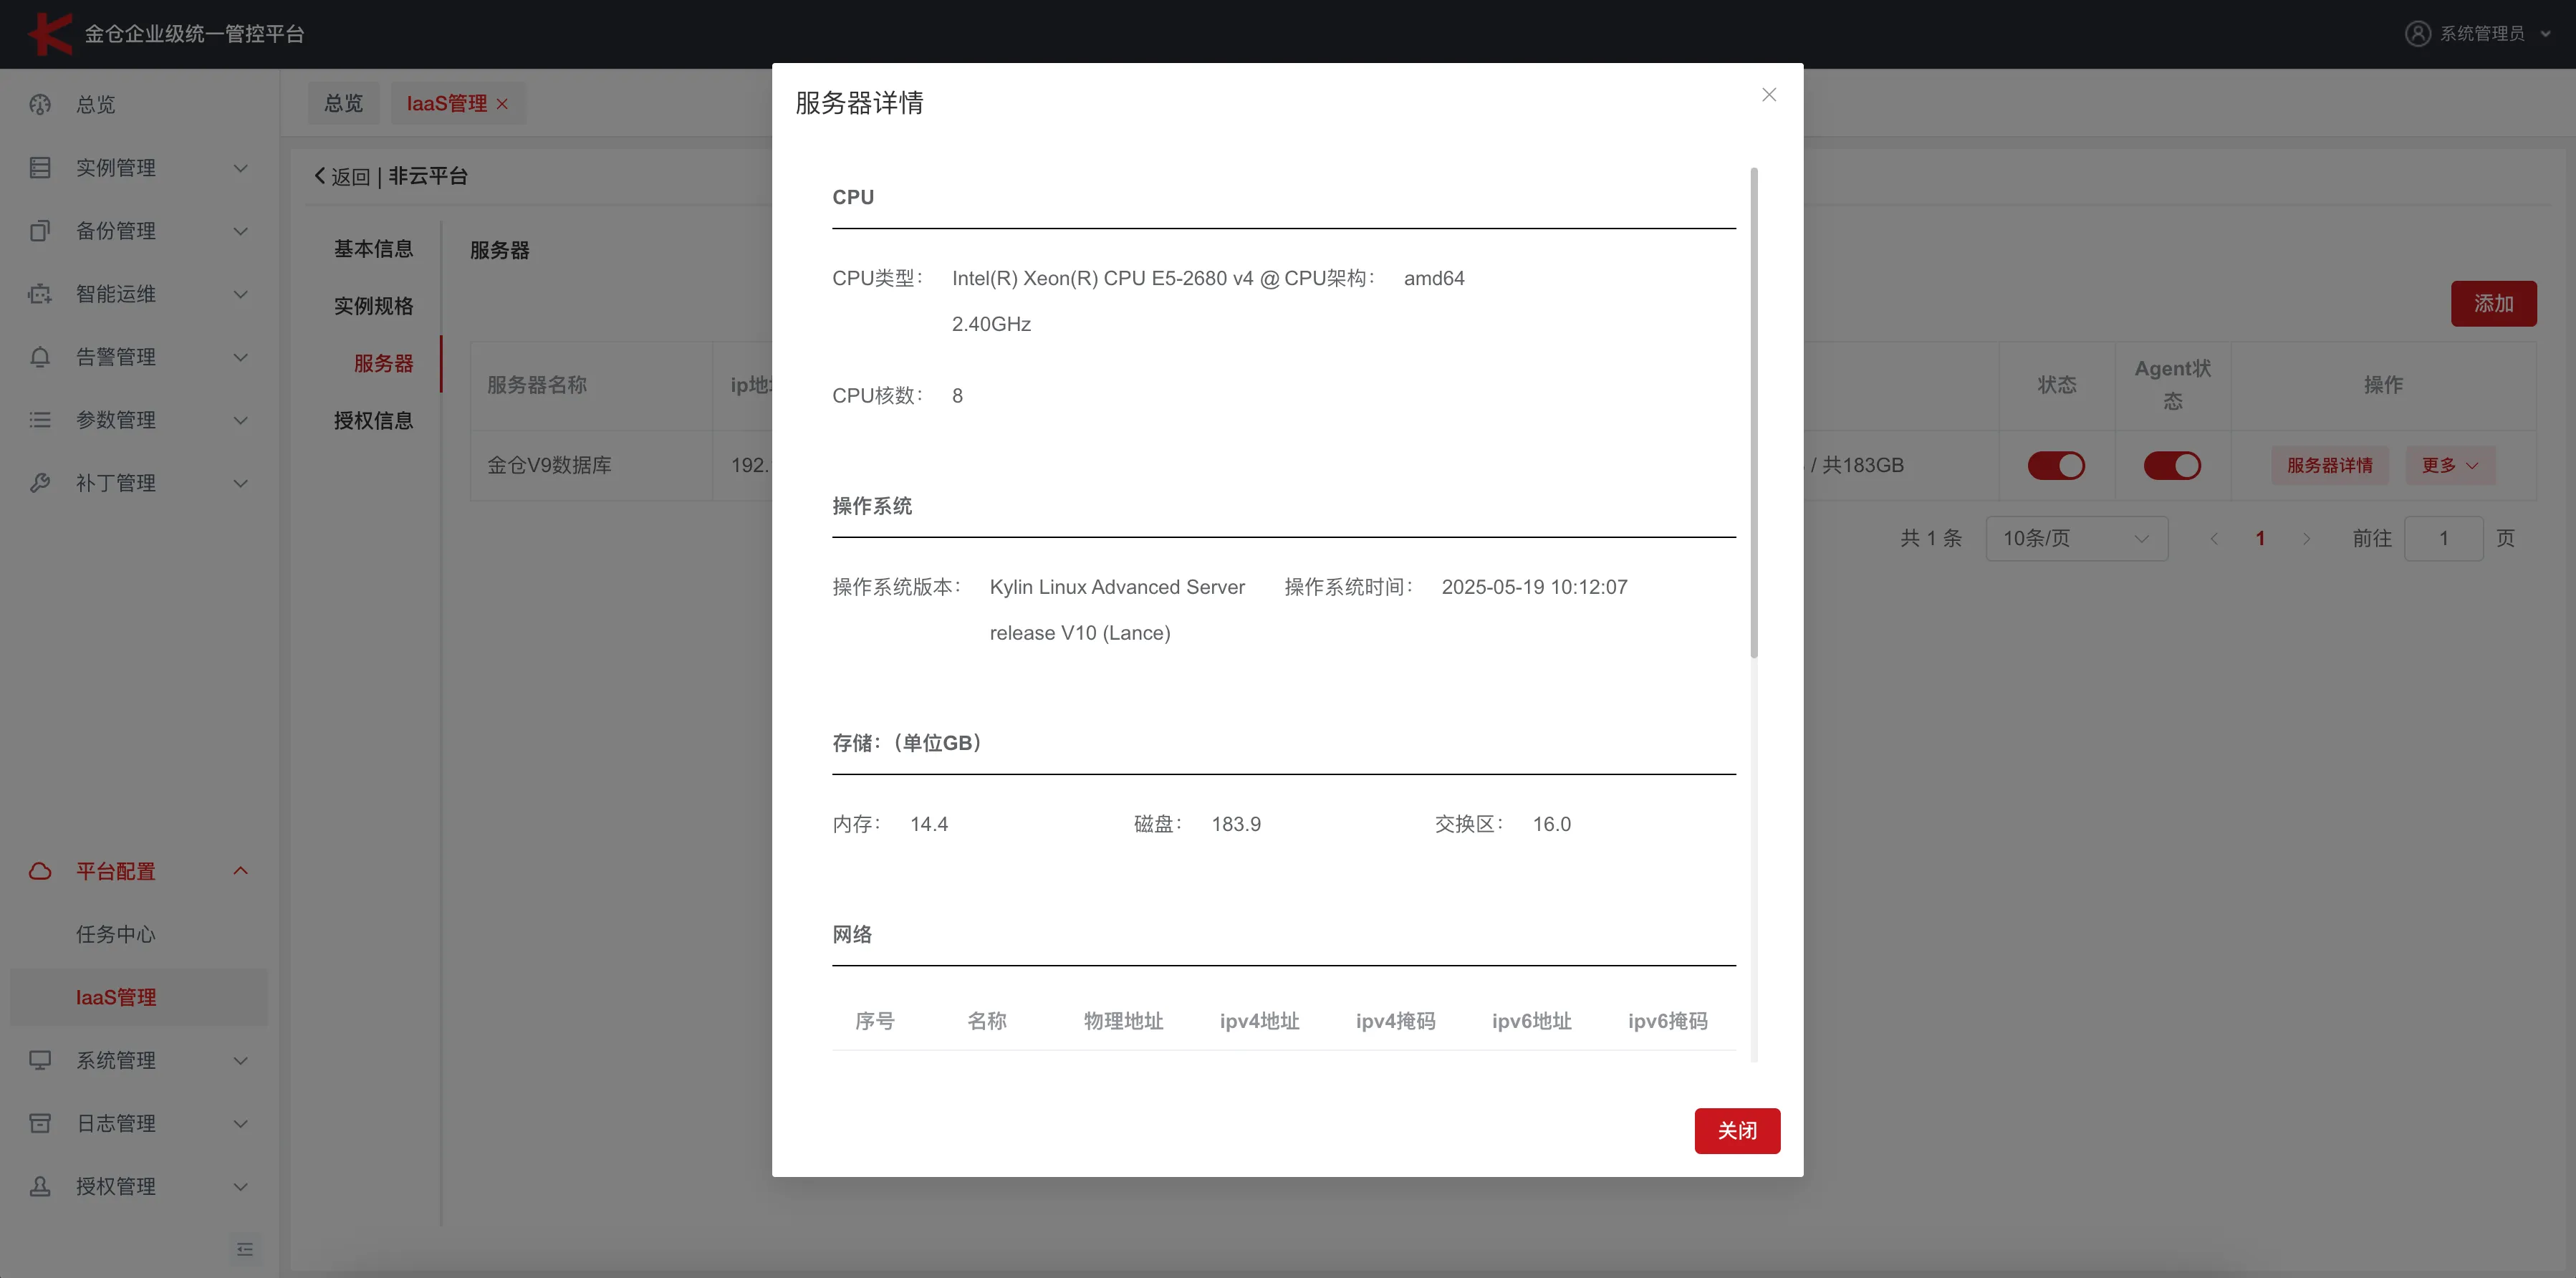
Task: Click the sidebar collapse icon at bottom left
Action: click(245, 1249)
